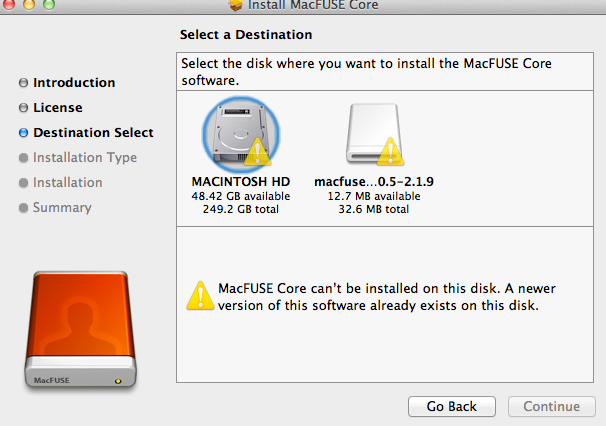Click the Go Back button
This screenshot has height=426, width=606.
pyautogui.click(x=451, y=407)
